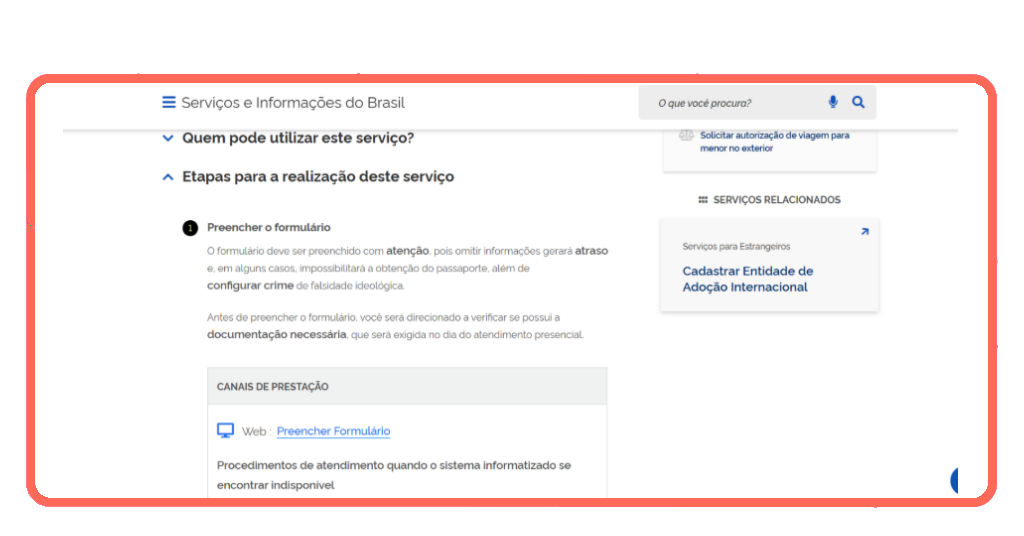Image resolution: width=1024 pixels, height=536 pixels.
Task: Open "Solicitar autorização de viagem para menor" link
Action: 775,142
